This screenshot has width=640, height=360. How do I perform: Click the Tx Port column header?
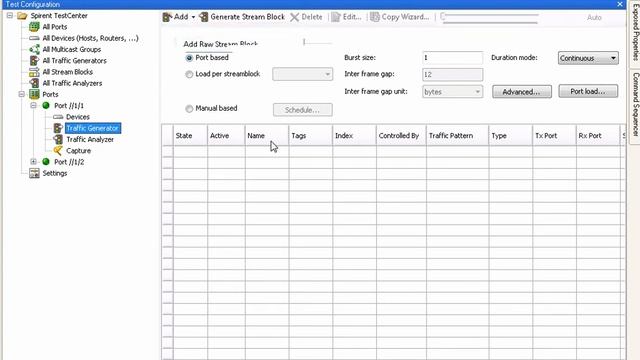coord(554,136)
